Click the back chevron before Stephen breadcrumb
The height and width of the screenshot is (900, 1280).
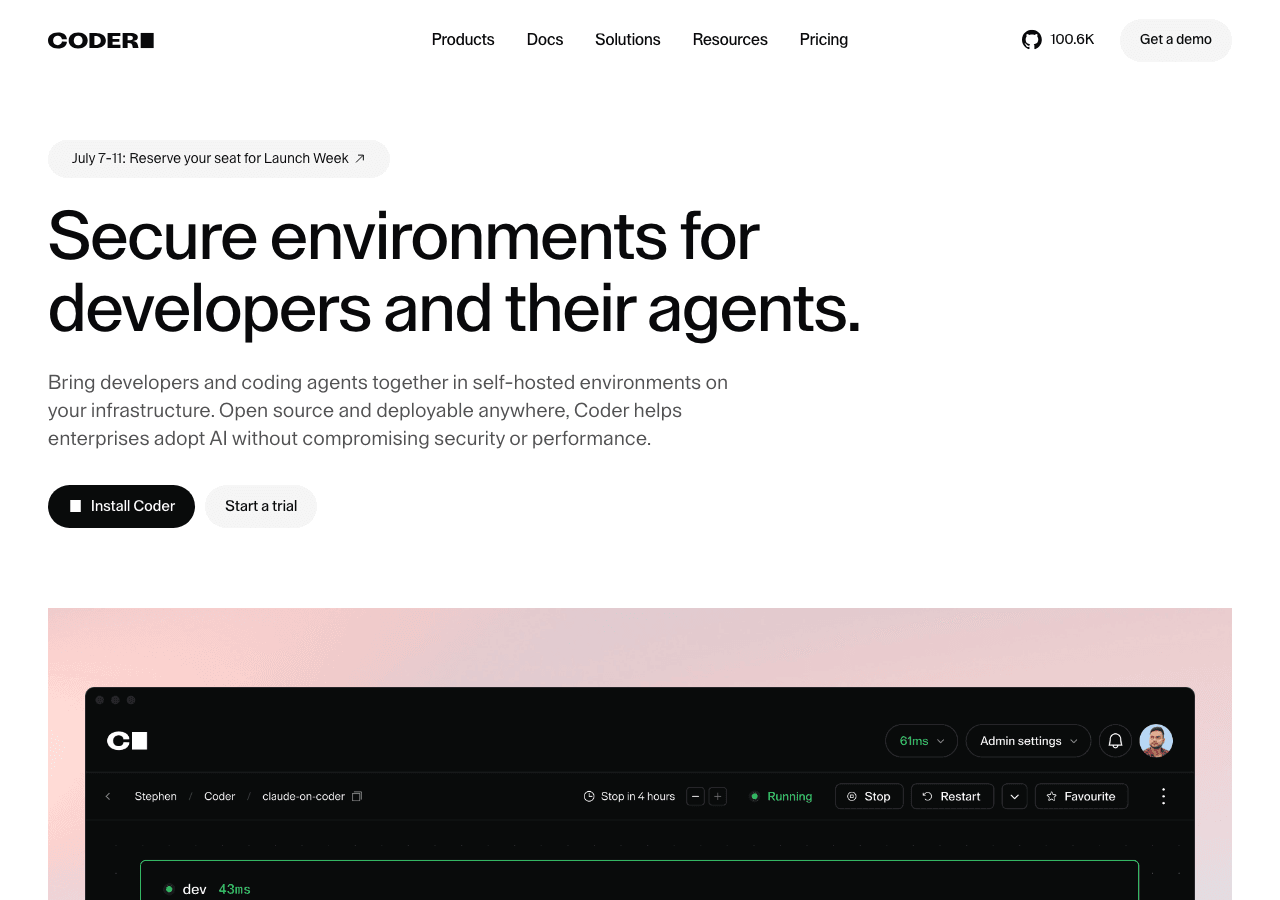(108, 796)
